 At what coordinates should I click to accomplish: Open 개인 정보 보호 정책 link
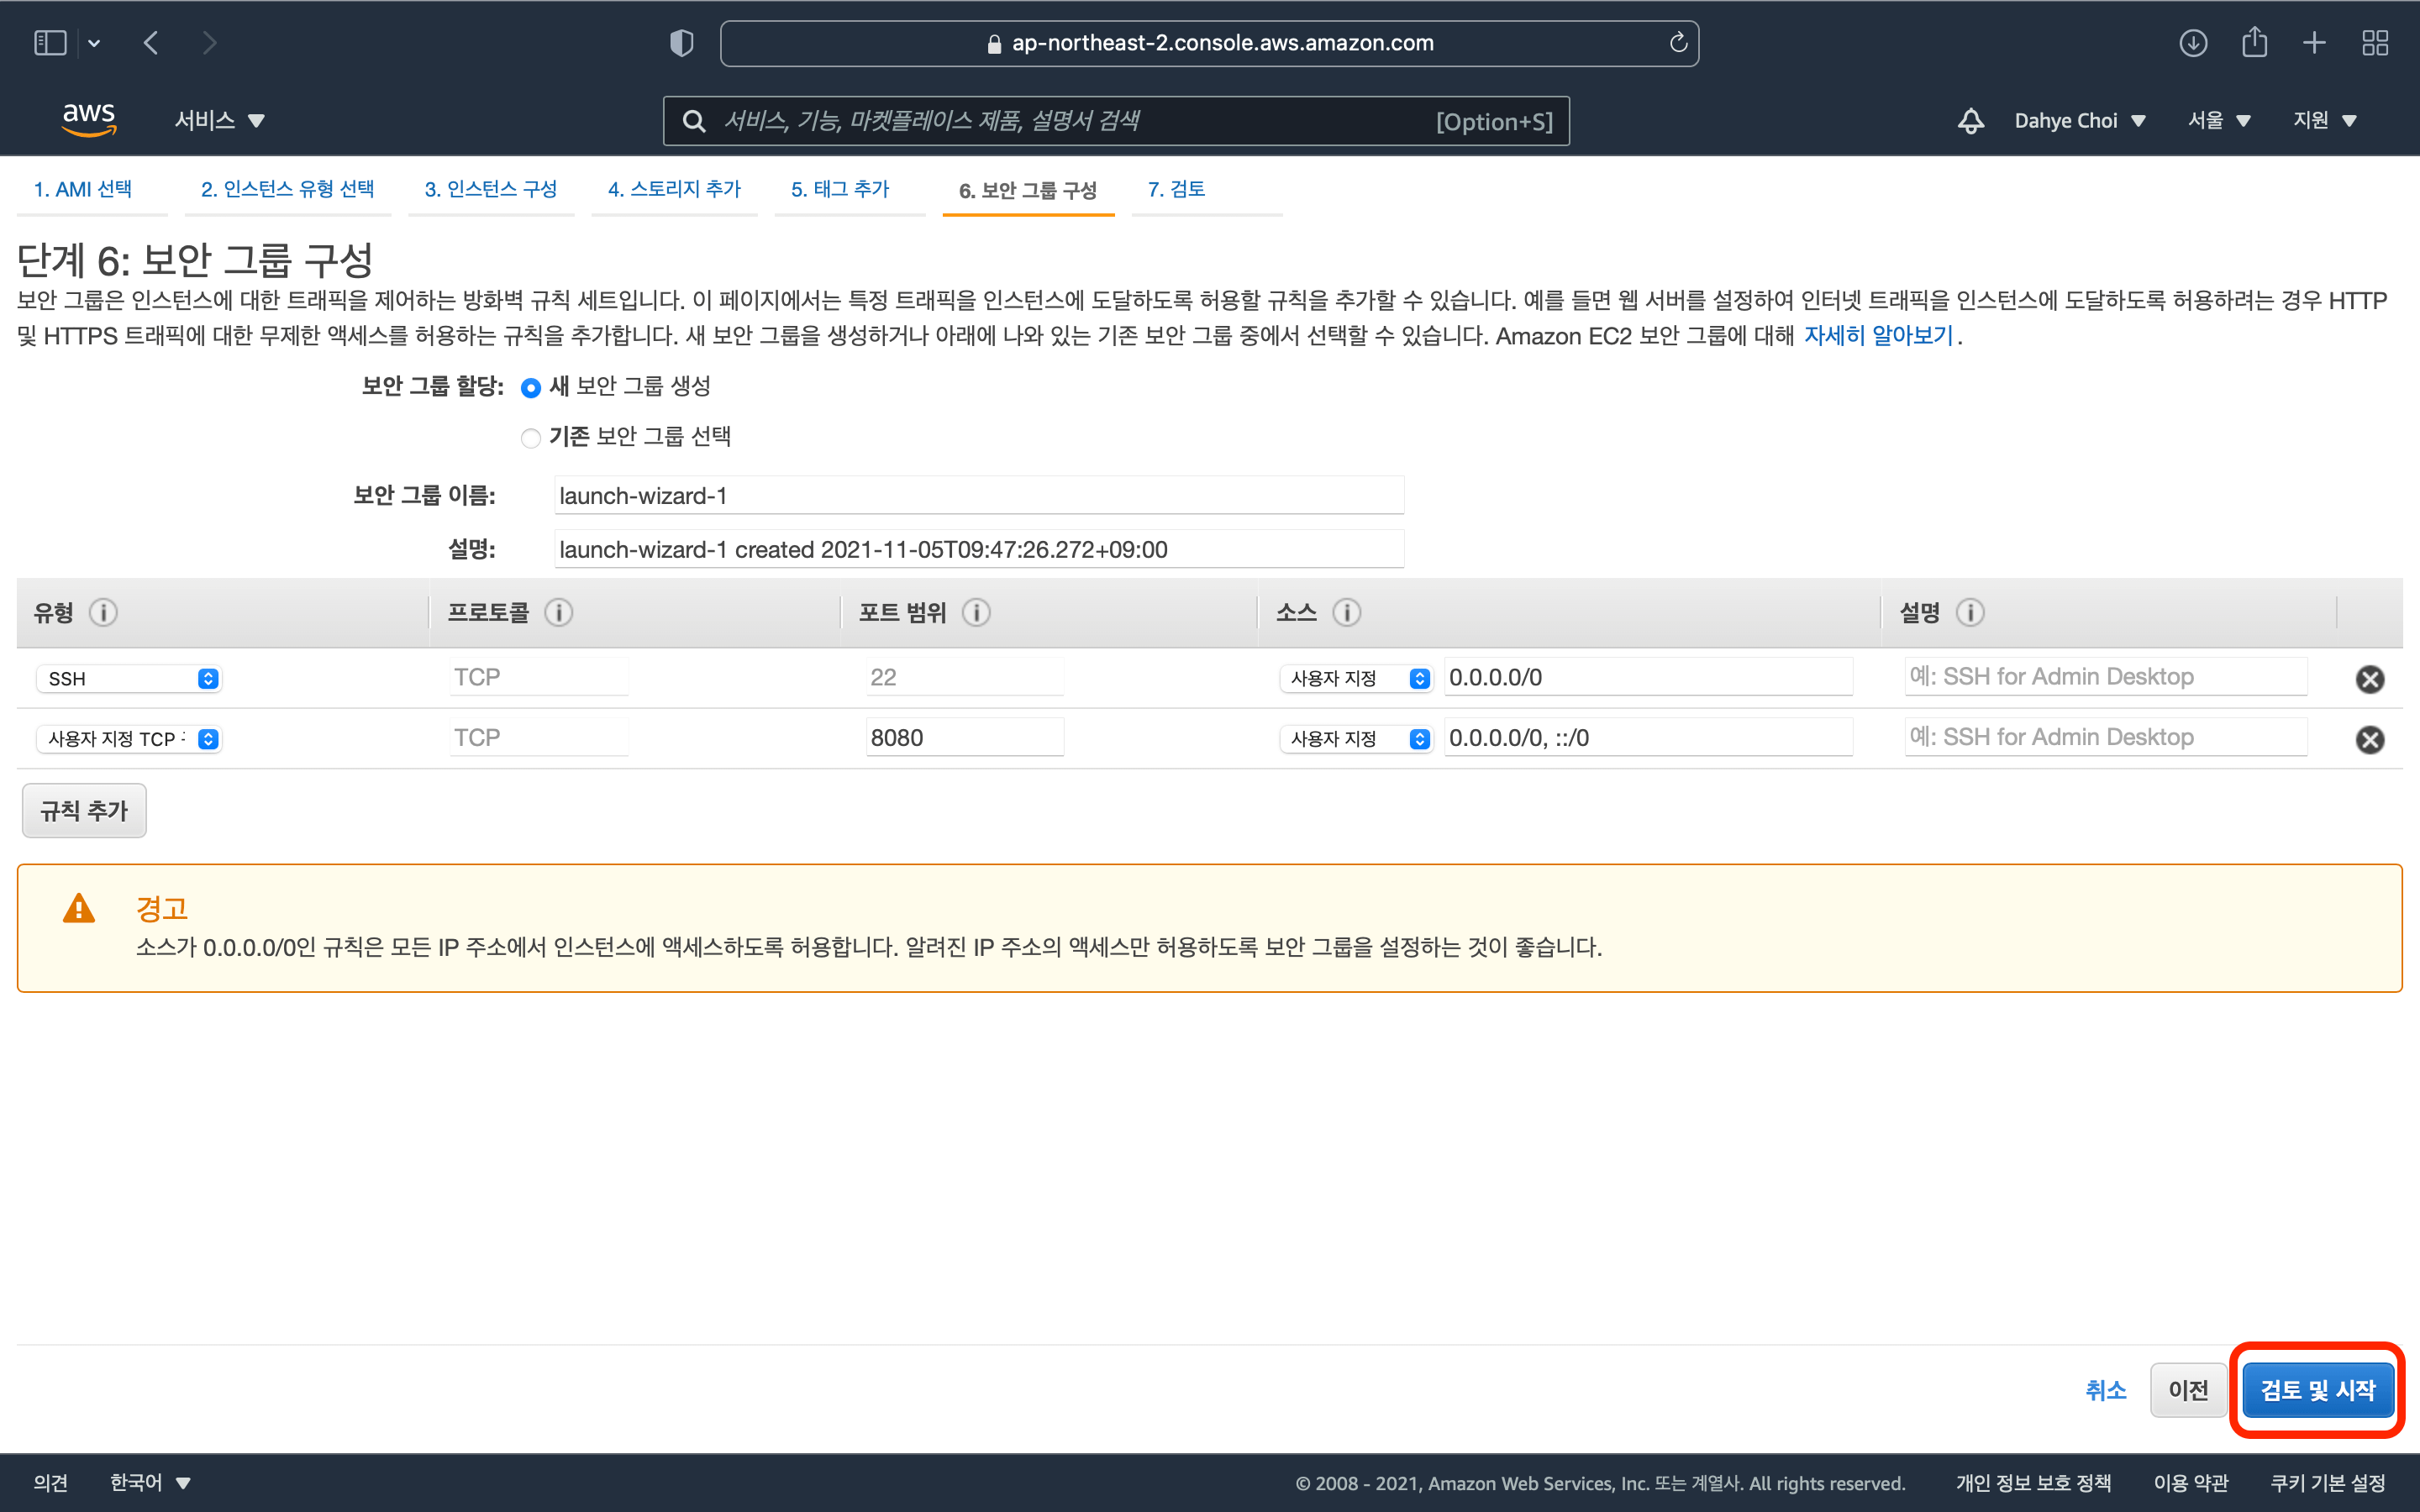tap(2033, 1482)
